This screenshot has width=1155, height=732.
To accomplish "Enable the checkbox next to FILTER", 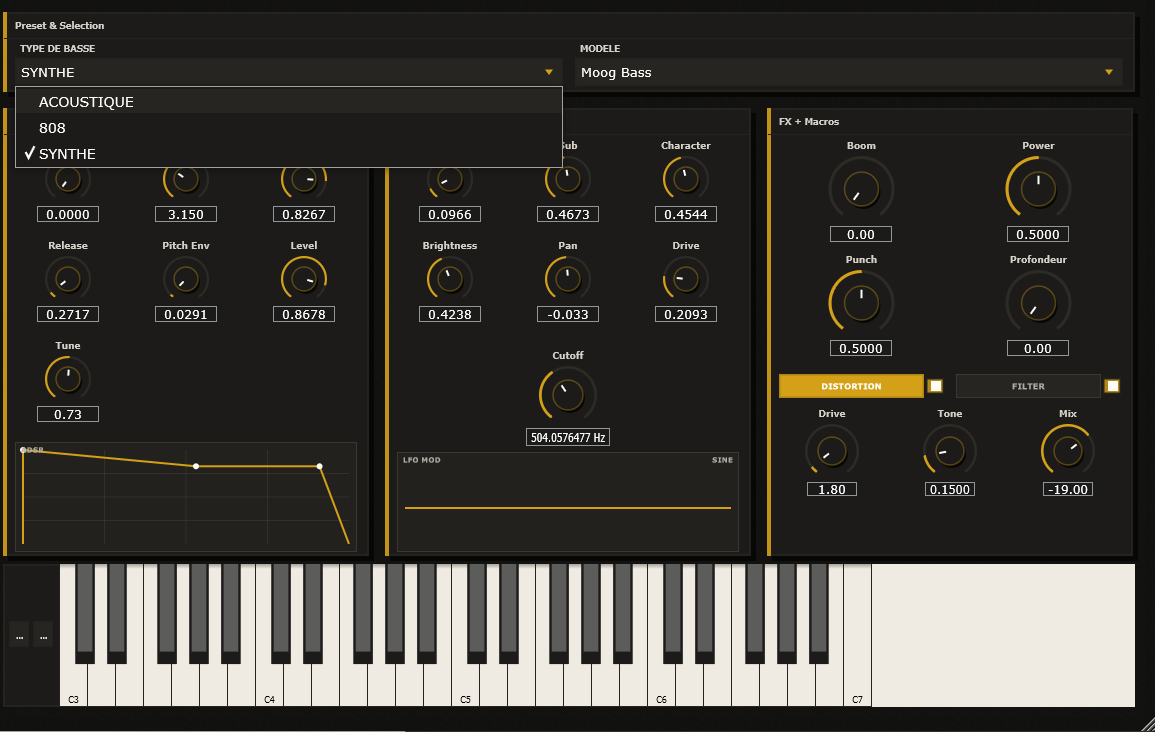I will pos(1112,386).
